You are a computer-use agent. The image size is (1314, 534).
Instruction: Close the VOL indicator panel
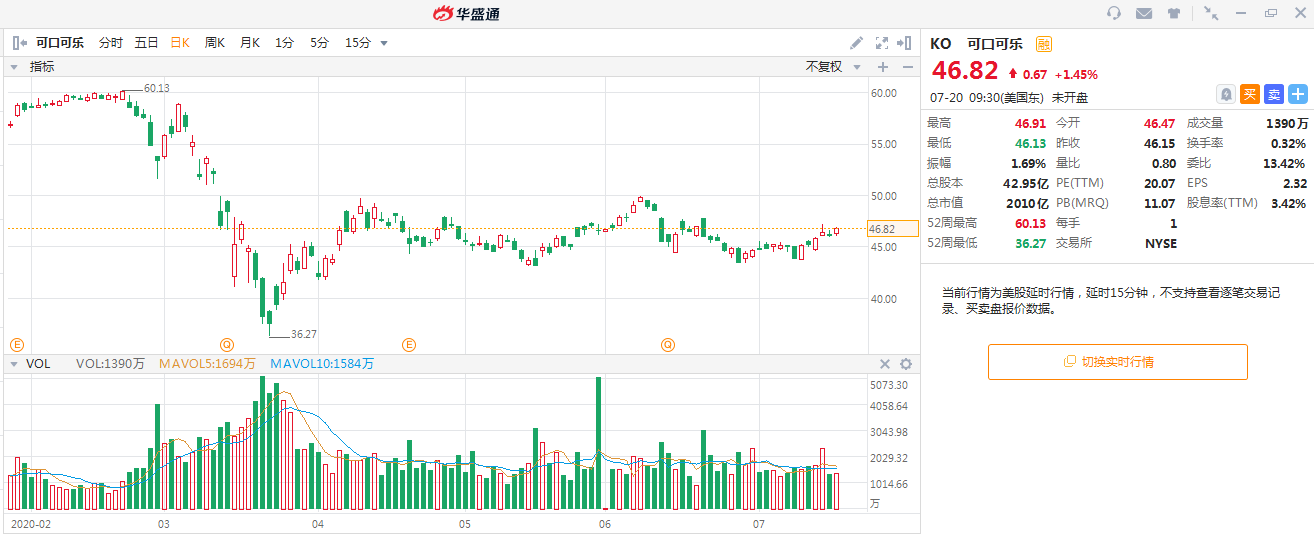tap(885, 364)
